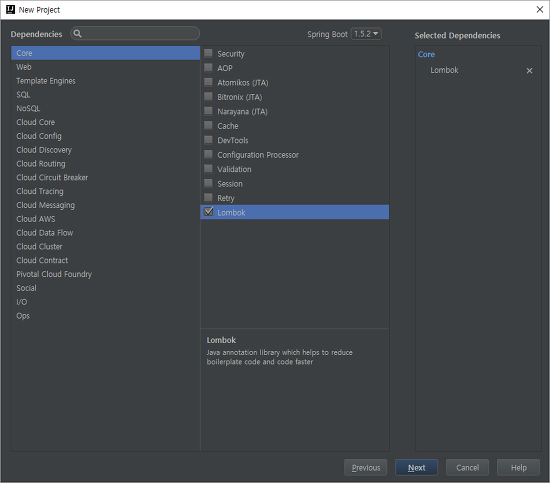The image size is (550, 483).
Task: Select the Cloud Core category
Action: coord(106,122)
